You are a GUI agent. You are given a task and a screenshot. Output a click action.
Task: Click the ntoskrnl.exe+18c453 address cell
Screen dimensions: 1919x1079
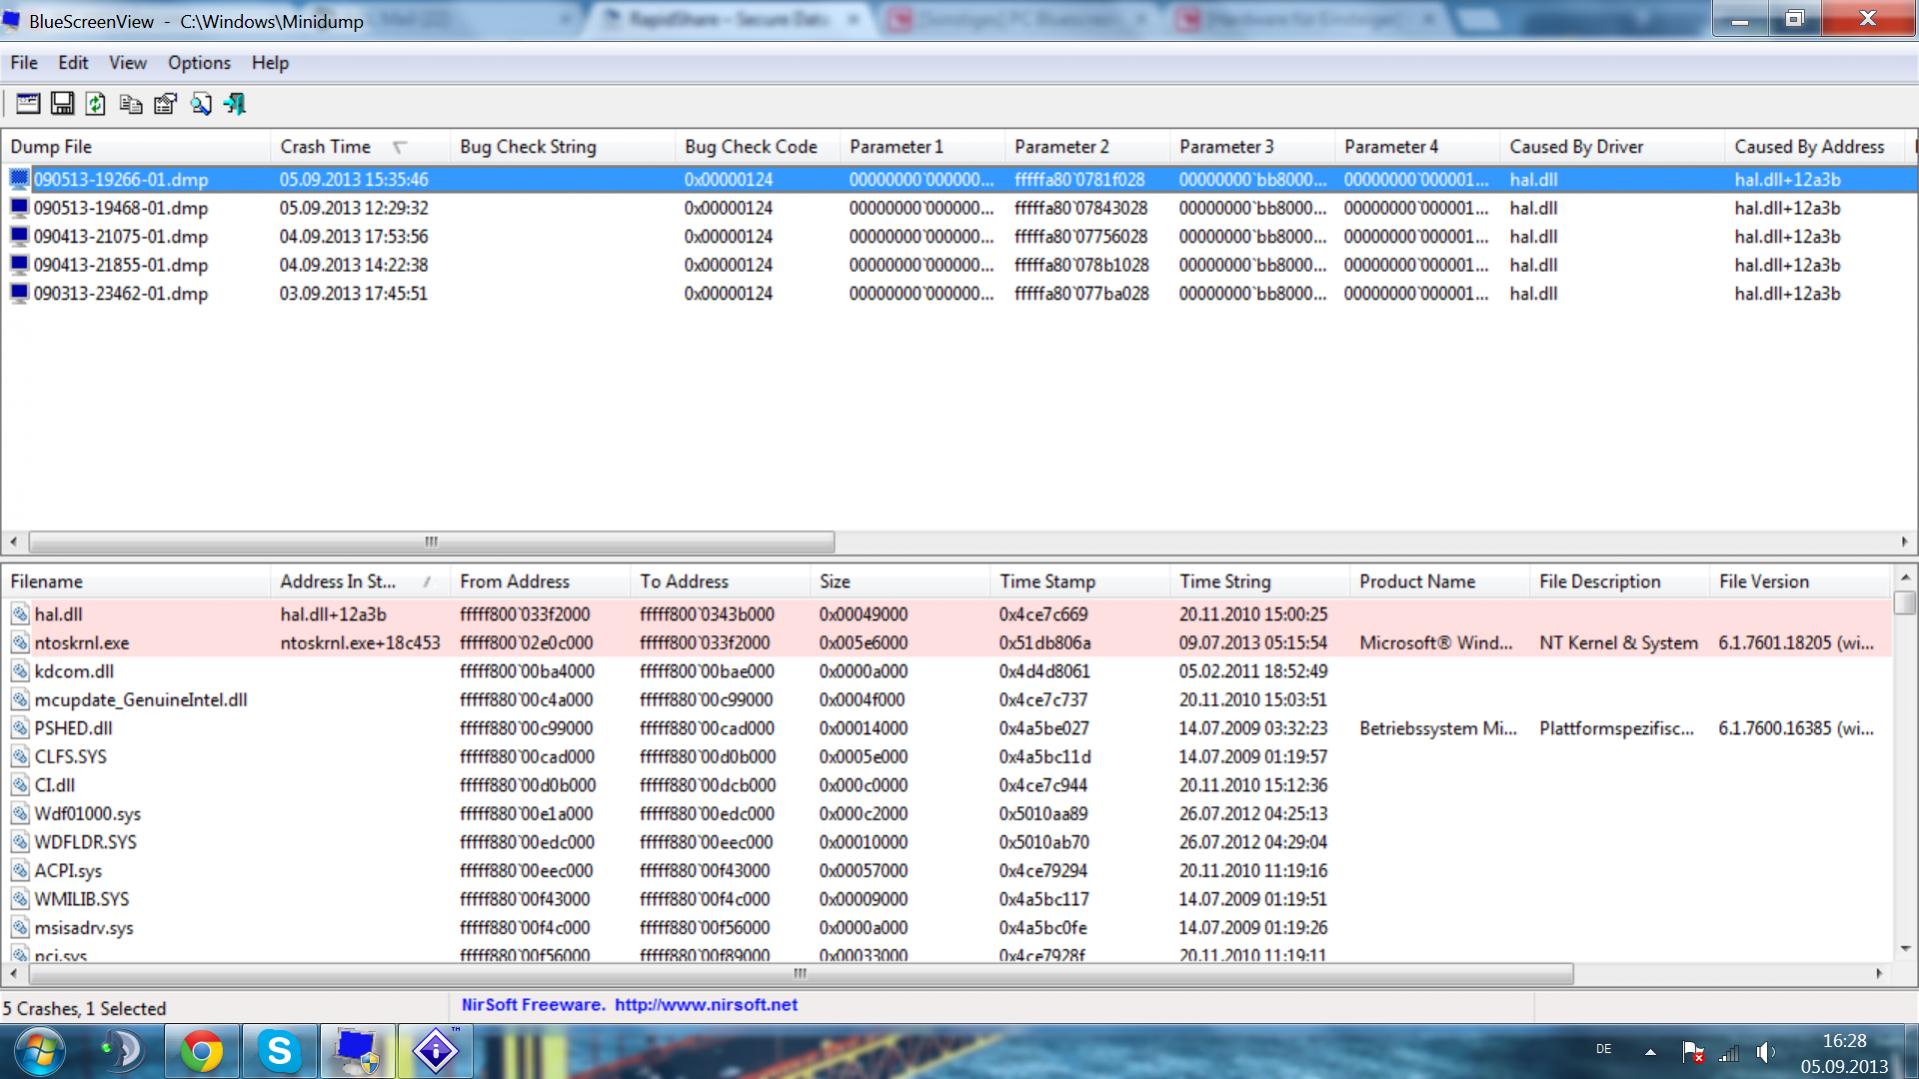point(360,643)
